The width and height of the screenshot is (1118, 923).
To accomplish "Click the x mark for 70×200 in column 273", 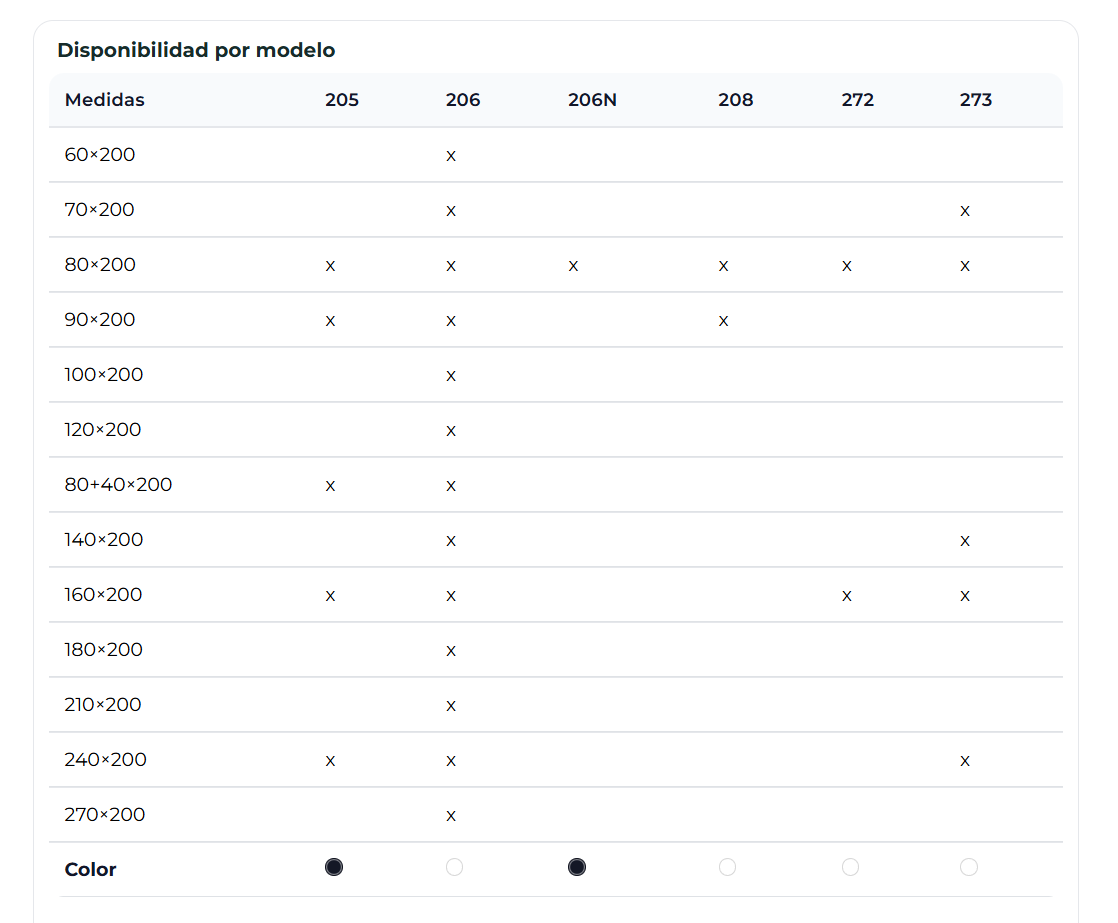I will pos(965,211).
